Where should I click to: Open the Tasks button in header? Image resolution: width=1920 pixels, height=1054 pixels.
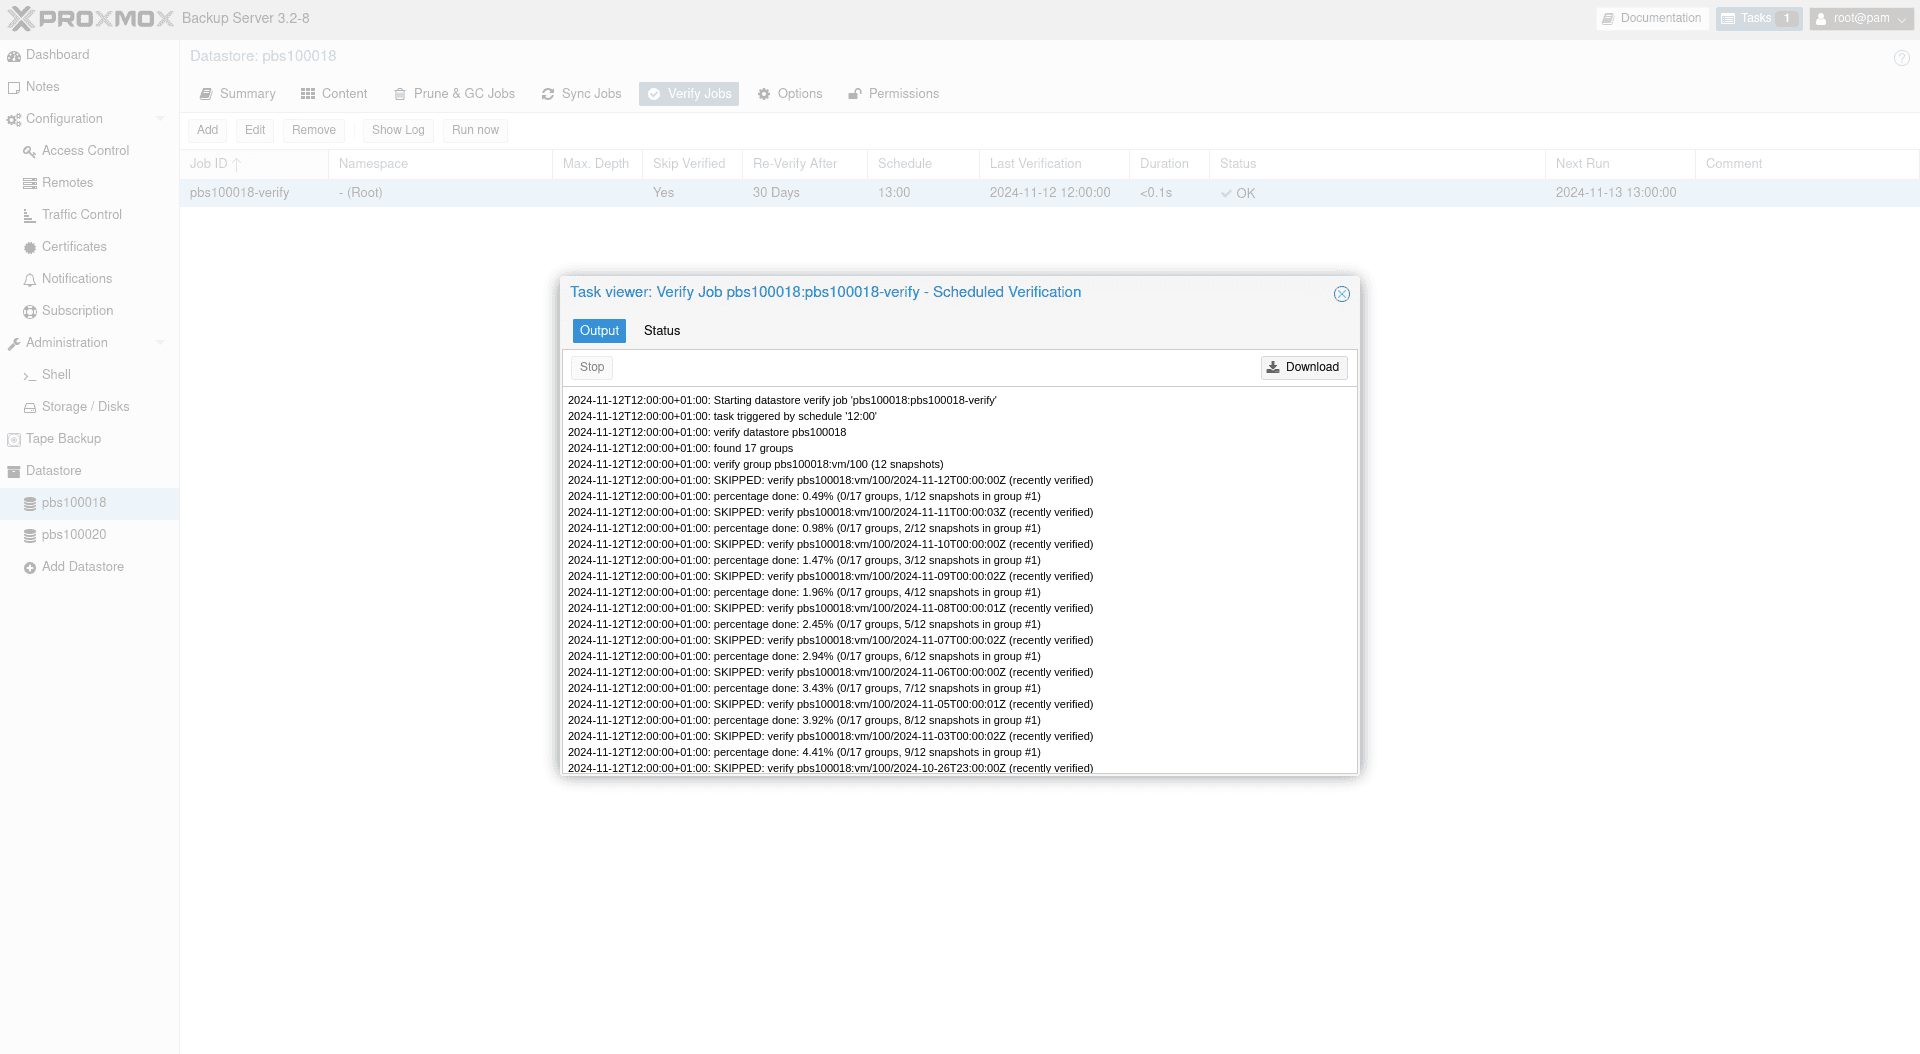click(1758, 18)
